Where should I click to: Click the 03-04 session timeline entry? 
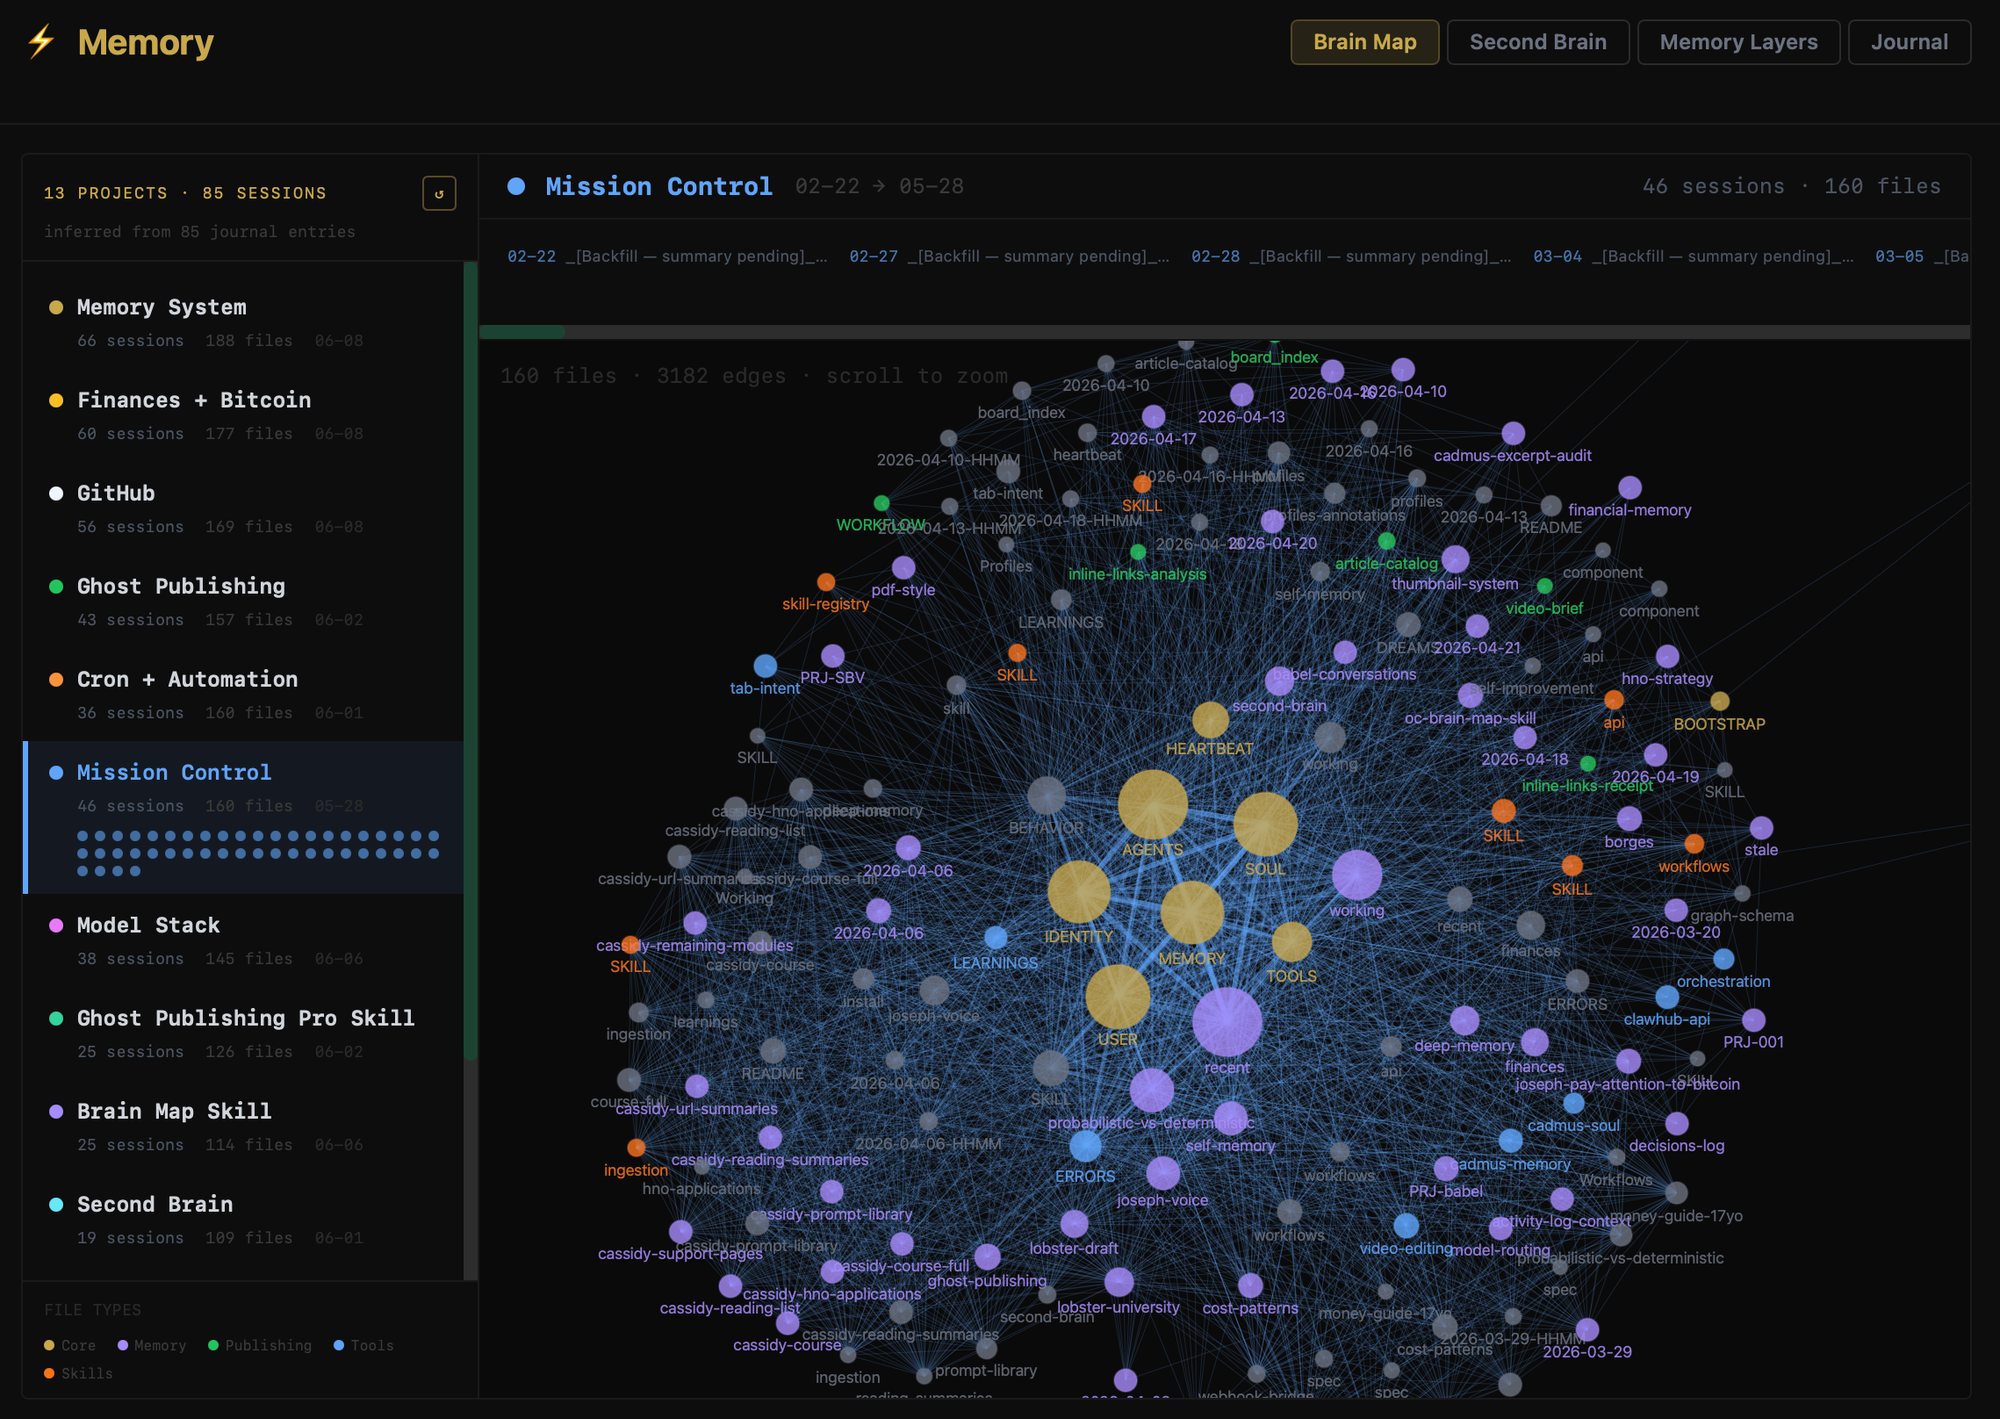tap(1693, 256)
